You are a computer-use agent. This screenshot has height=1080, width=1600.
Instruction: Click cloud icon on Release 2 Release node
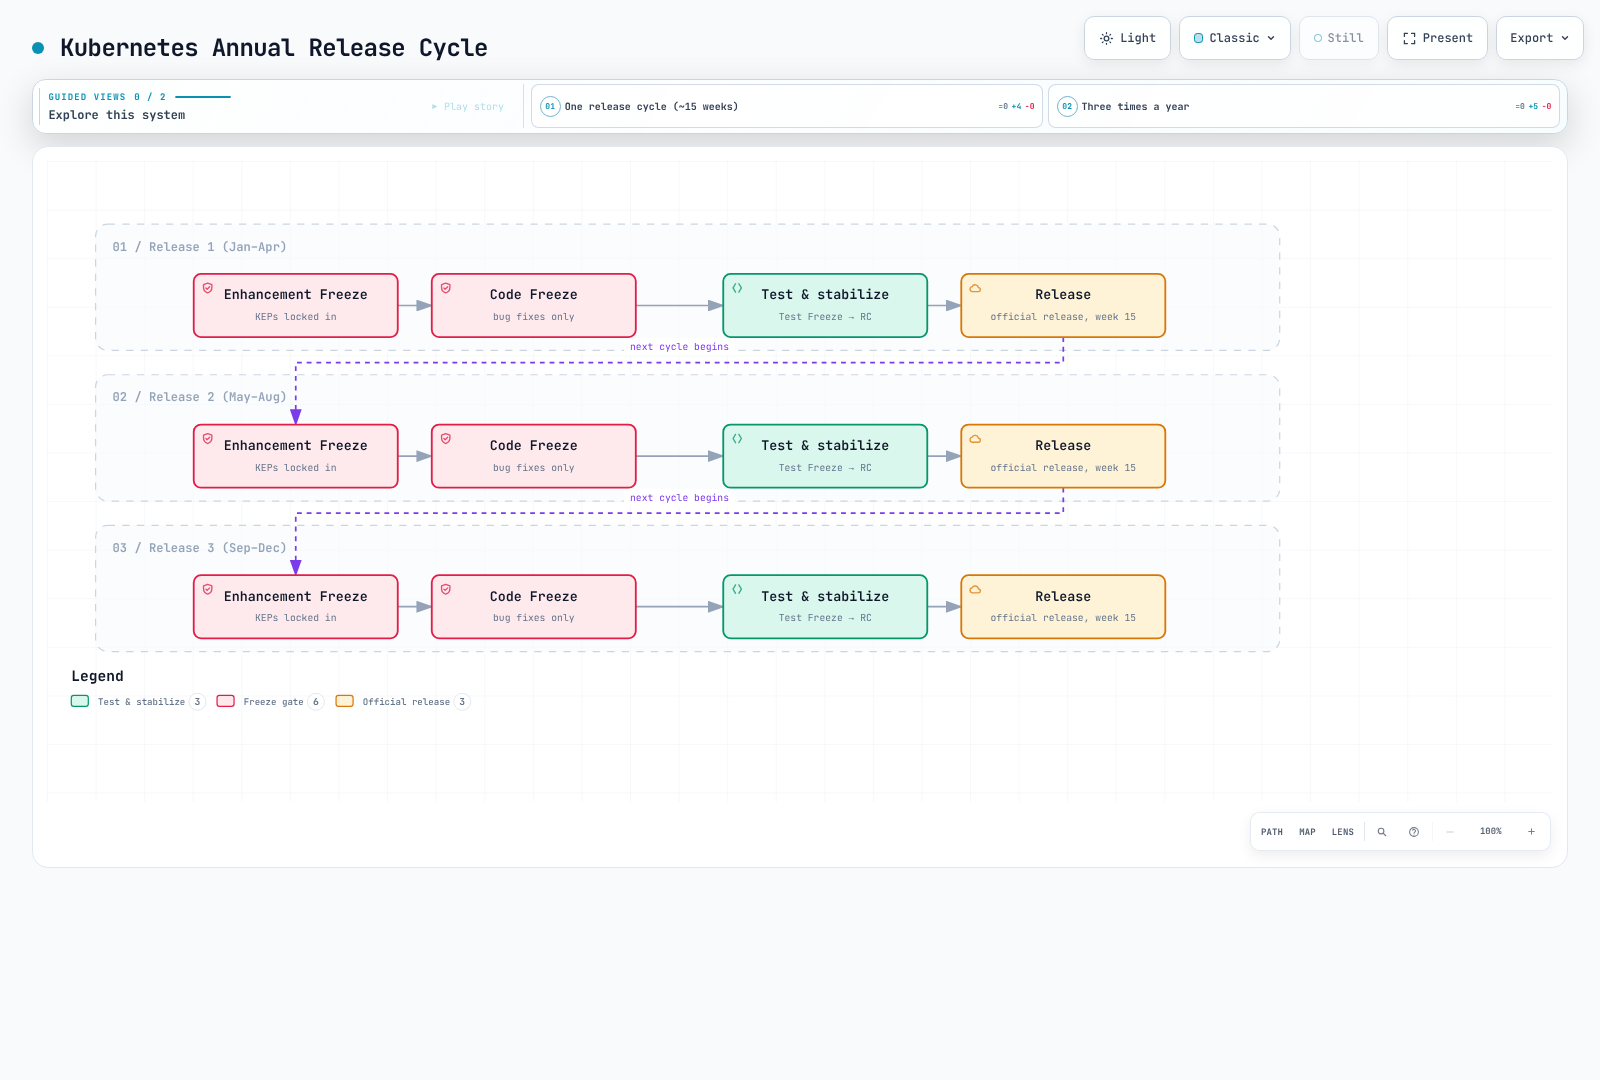975,439
